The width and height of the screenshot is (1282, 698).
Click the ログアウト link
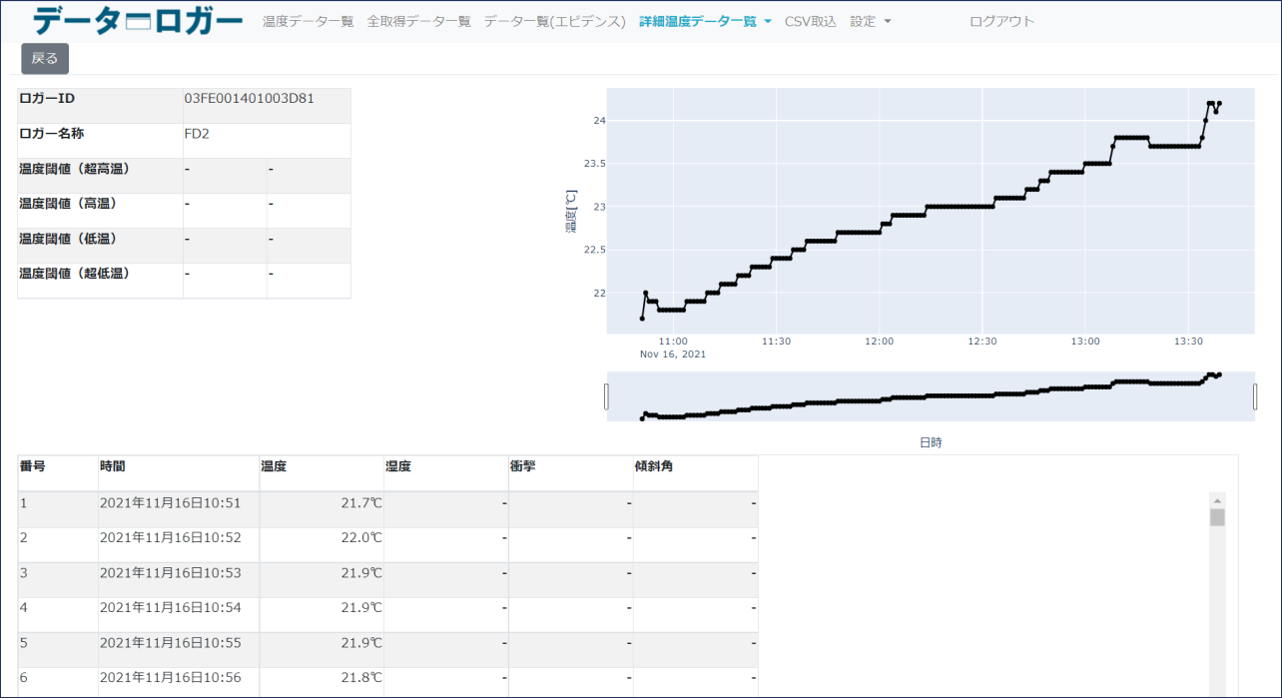coord(1002,21)
